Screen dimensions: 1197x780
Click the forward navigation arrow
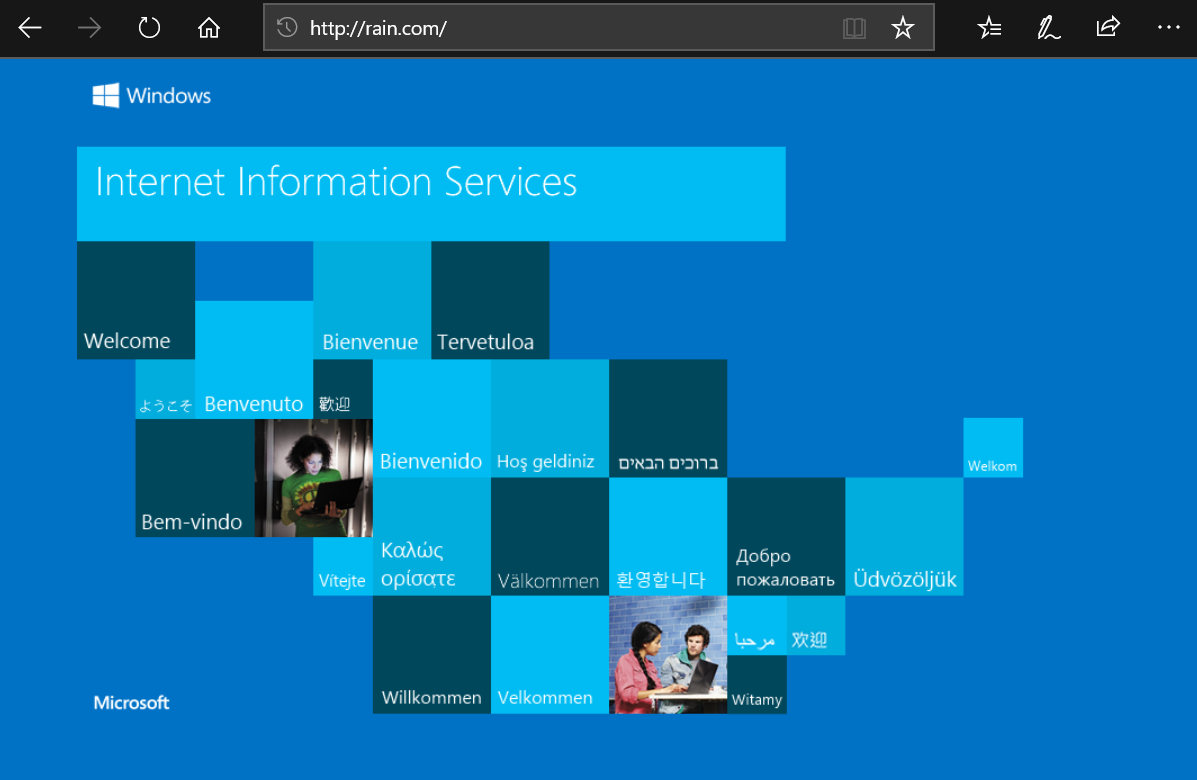(89, 28)
